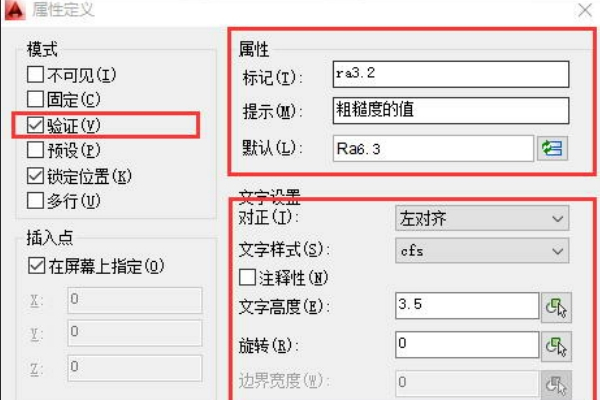This screenshot has width=600, height=400.
Task: Click the 提示 (Prompt) input field
Action: tap(450, 110)
